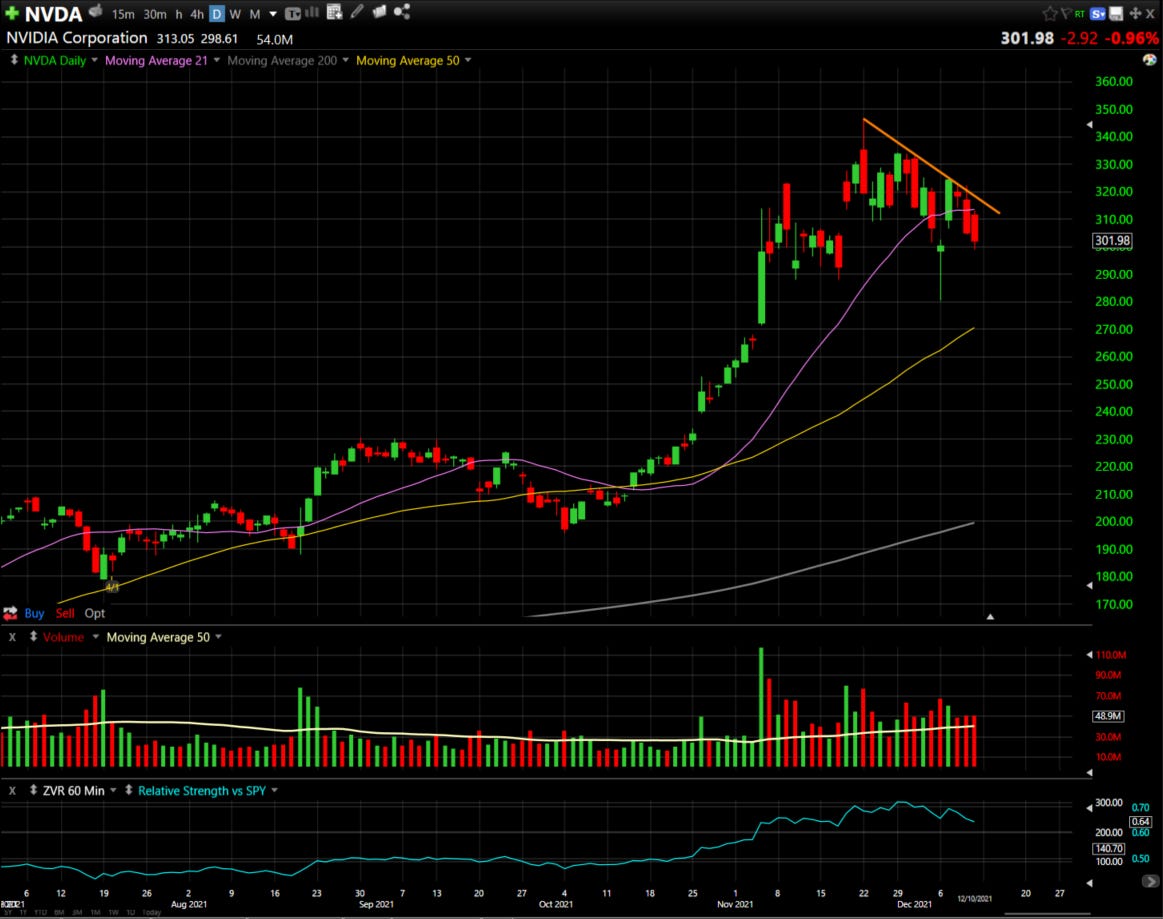Open the color palette icon
The image size is (1163, 919).
pyautogui.click(x=1150, y=59)
